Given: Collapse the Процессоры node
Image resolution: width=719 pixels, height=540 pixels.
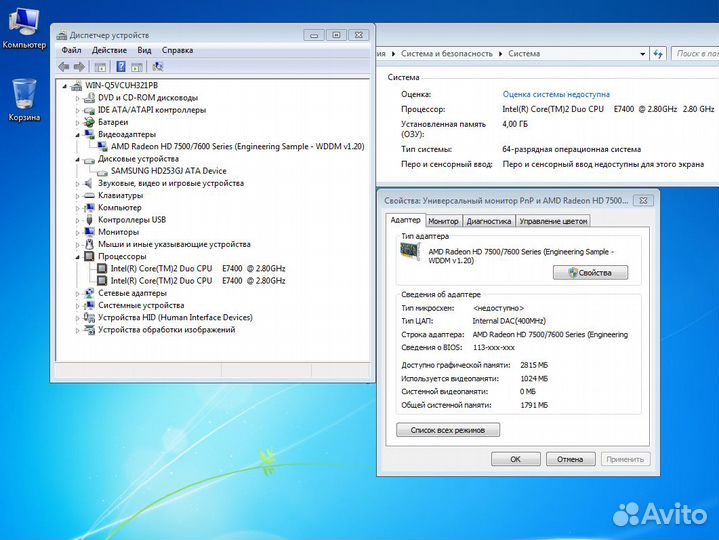Looking at the screenshot, I should pyautogui.click(x=77, y=257).
